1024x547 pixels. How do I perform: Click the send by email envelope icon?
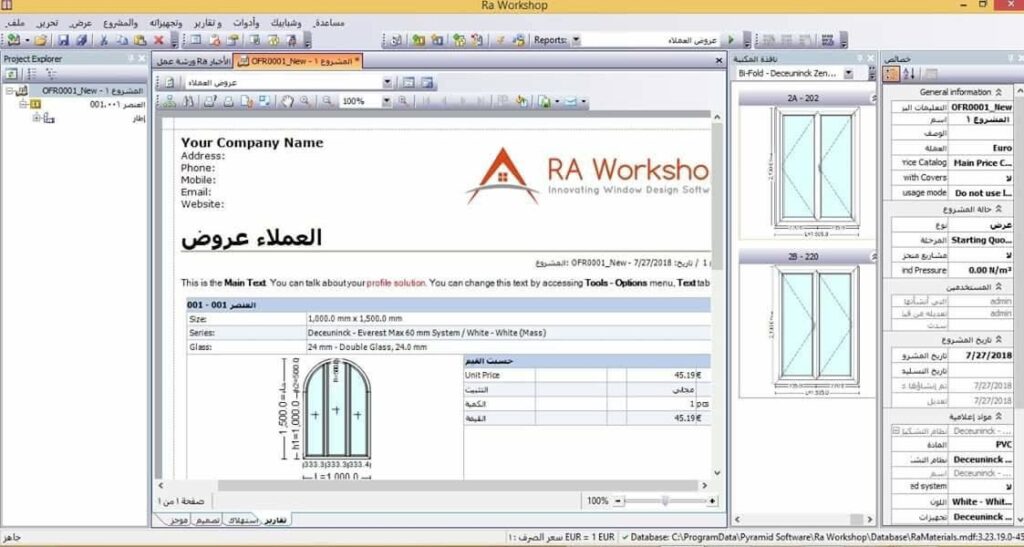pos(571,102)
